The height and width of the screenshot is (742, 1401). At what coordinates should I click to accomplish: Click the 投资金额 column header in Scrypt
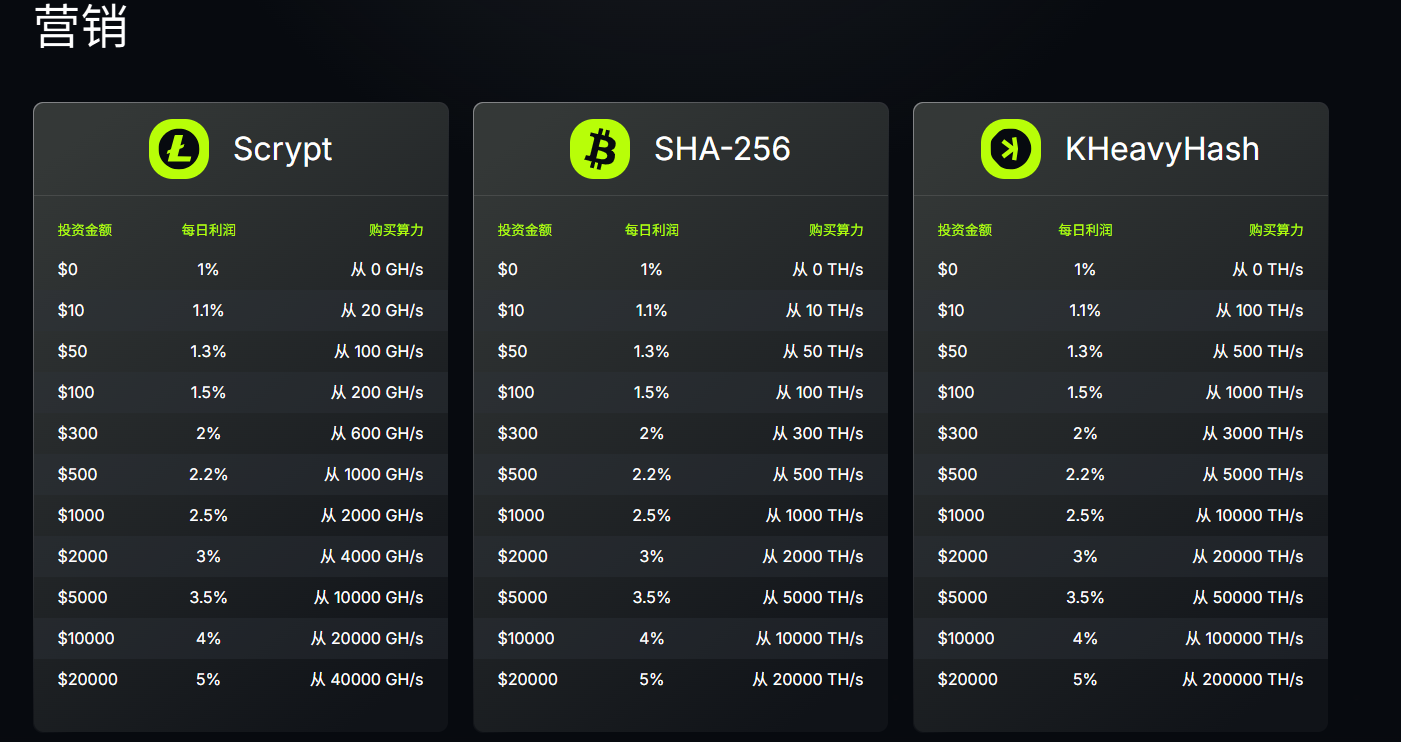point(85,230)
